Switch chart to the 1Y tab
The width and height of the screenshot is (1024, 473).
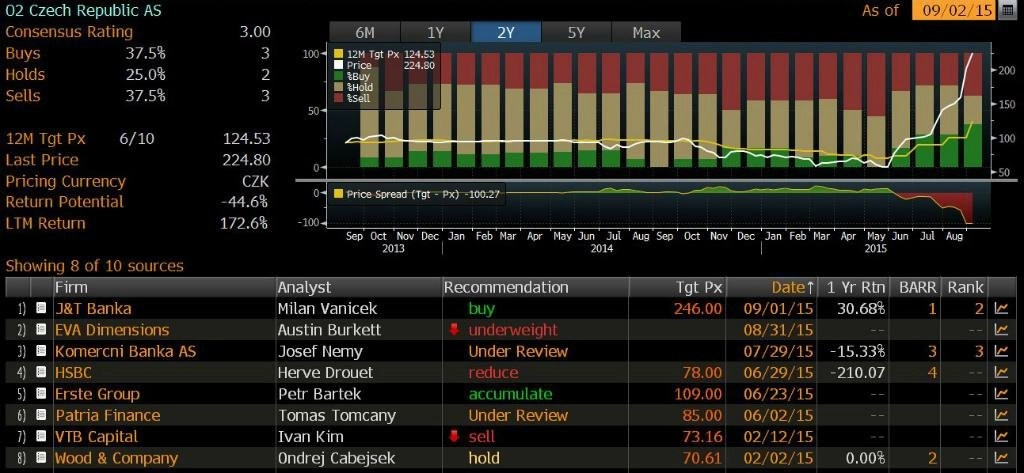click(435, 32)
